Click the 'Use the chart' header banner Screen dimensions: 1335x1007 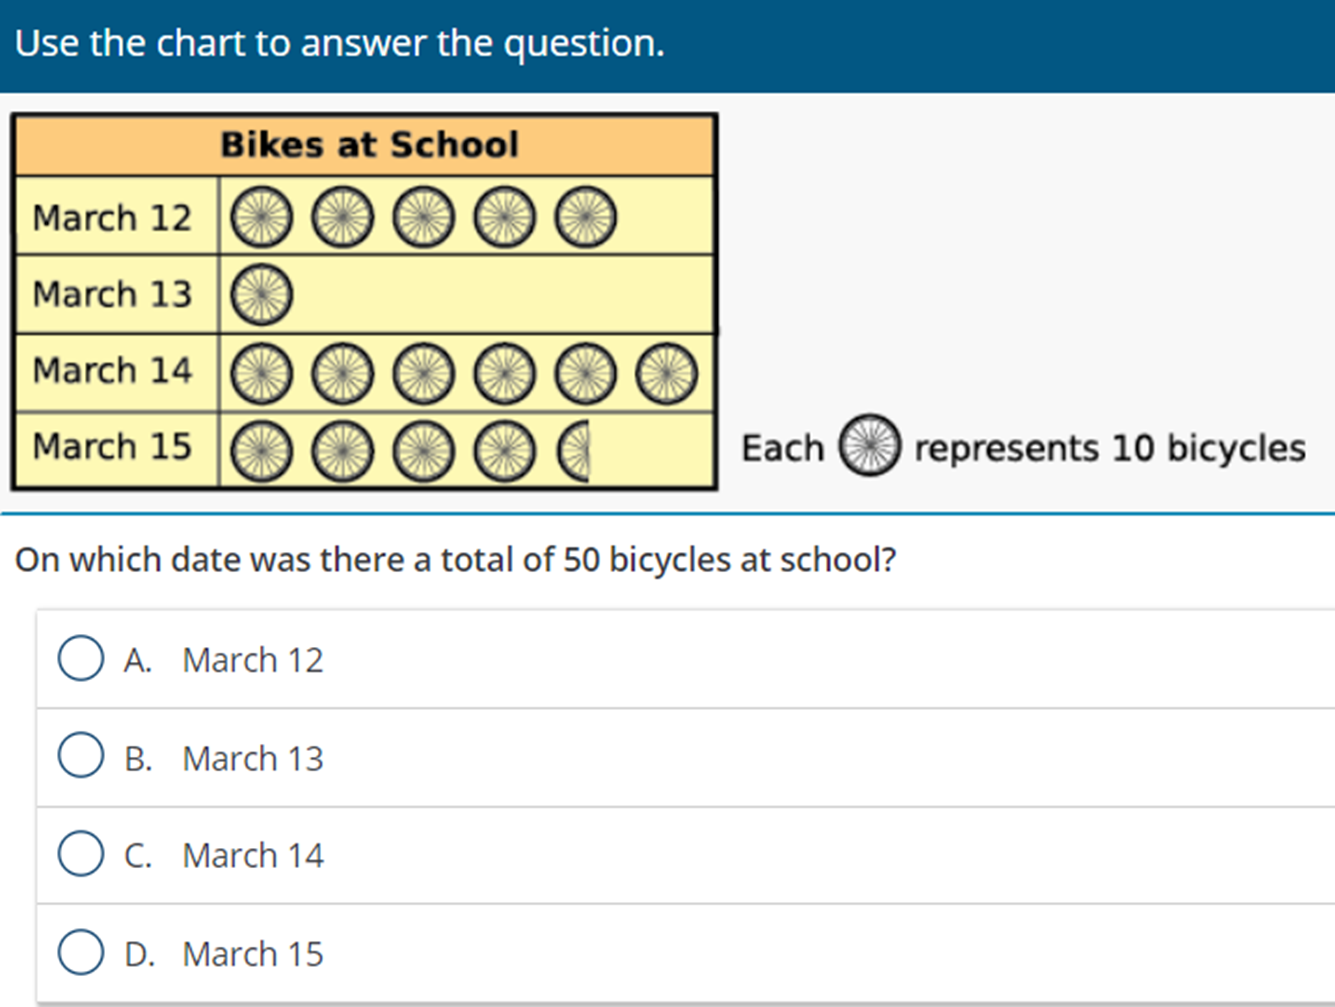tap(340, 43)
